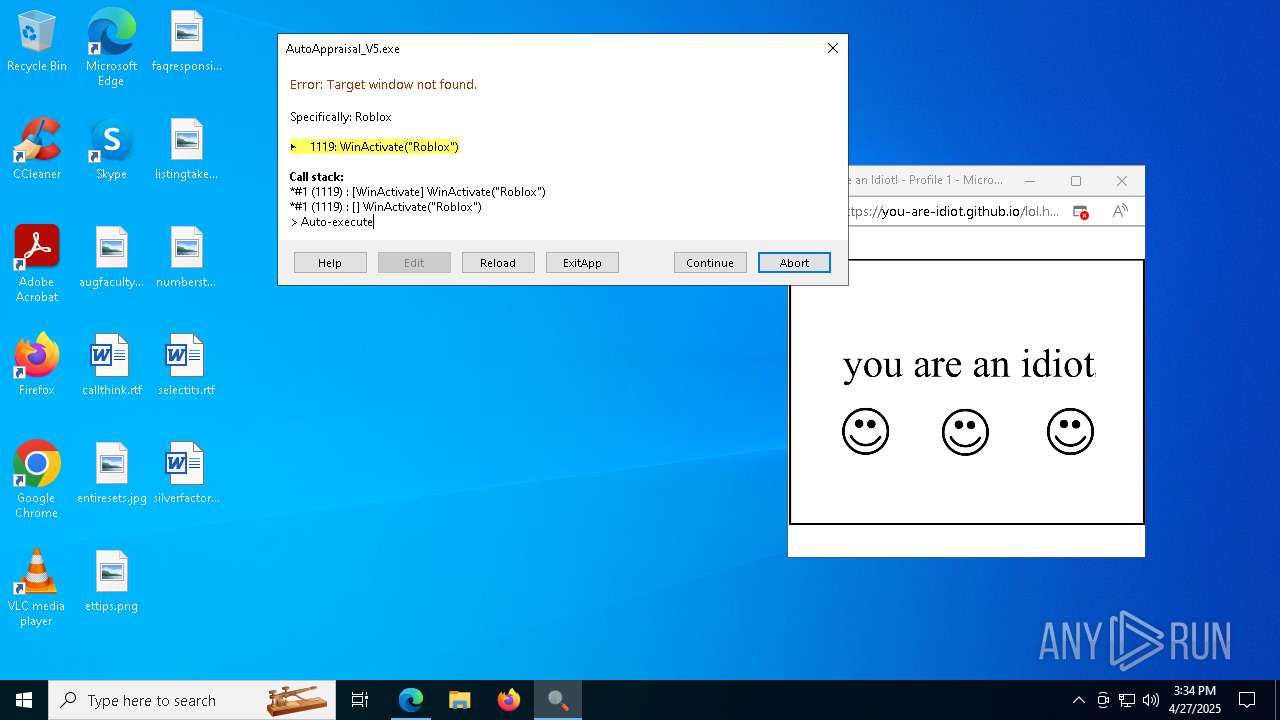Select callthink.rtf document

pyautogui.click(x=111, y=366)
